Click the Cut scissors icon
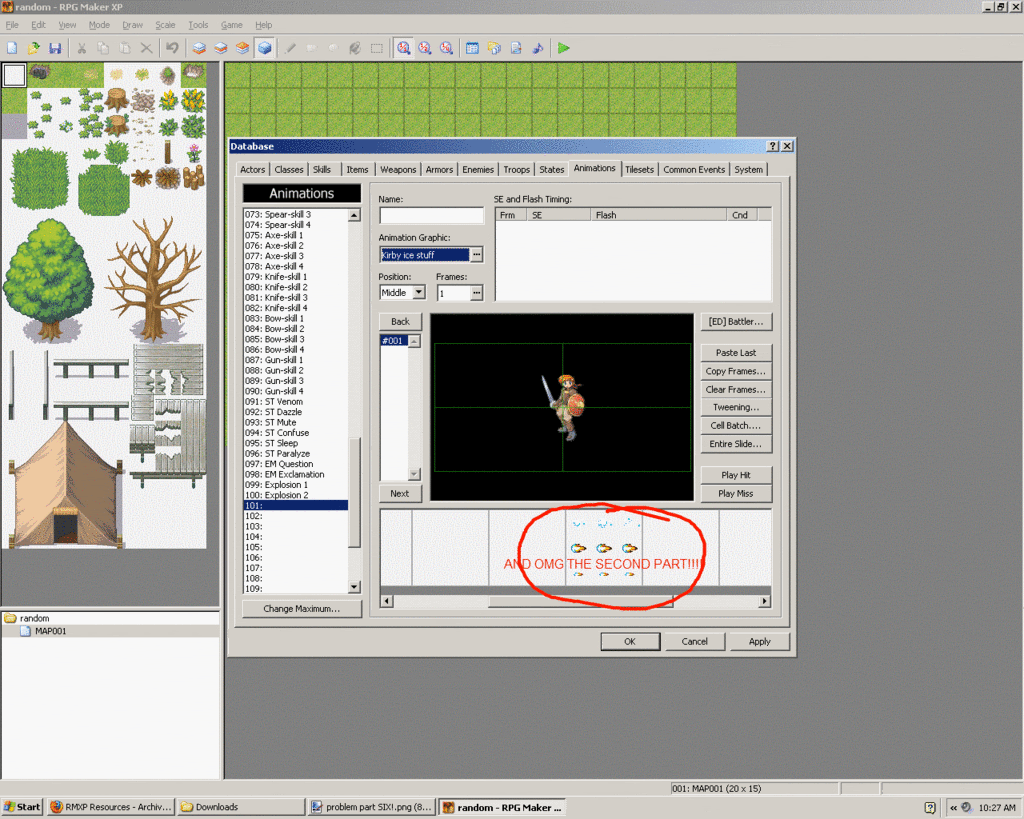Viewport: 1024px width, 819px height. (82, 48)
